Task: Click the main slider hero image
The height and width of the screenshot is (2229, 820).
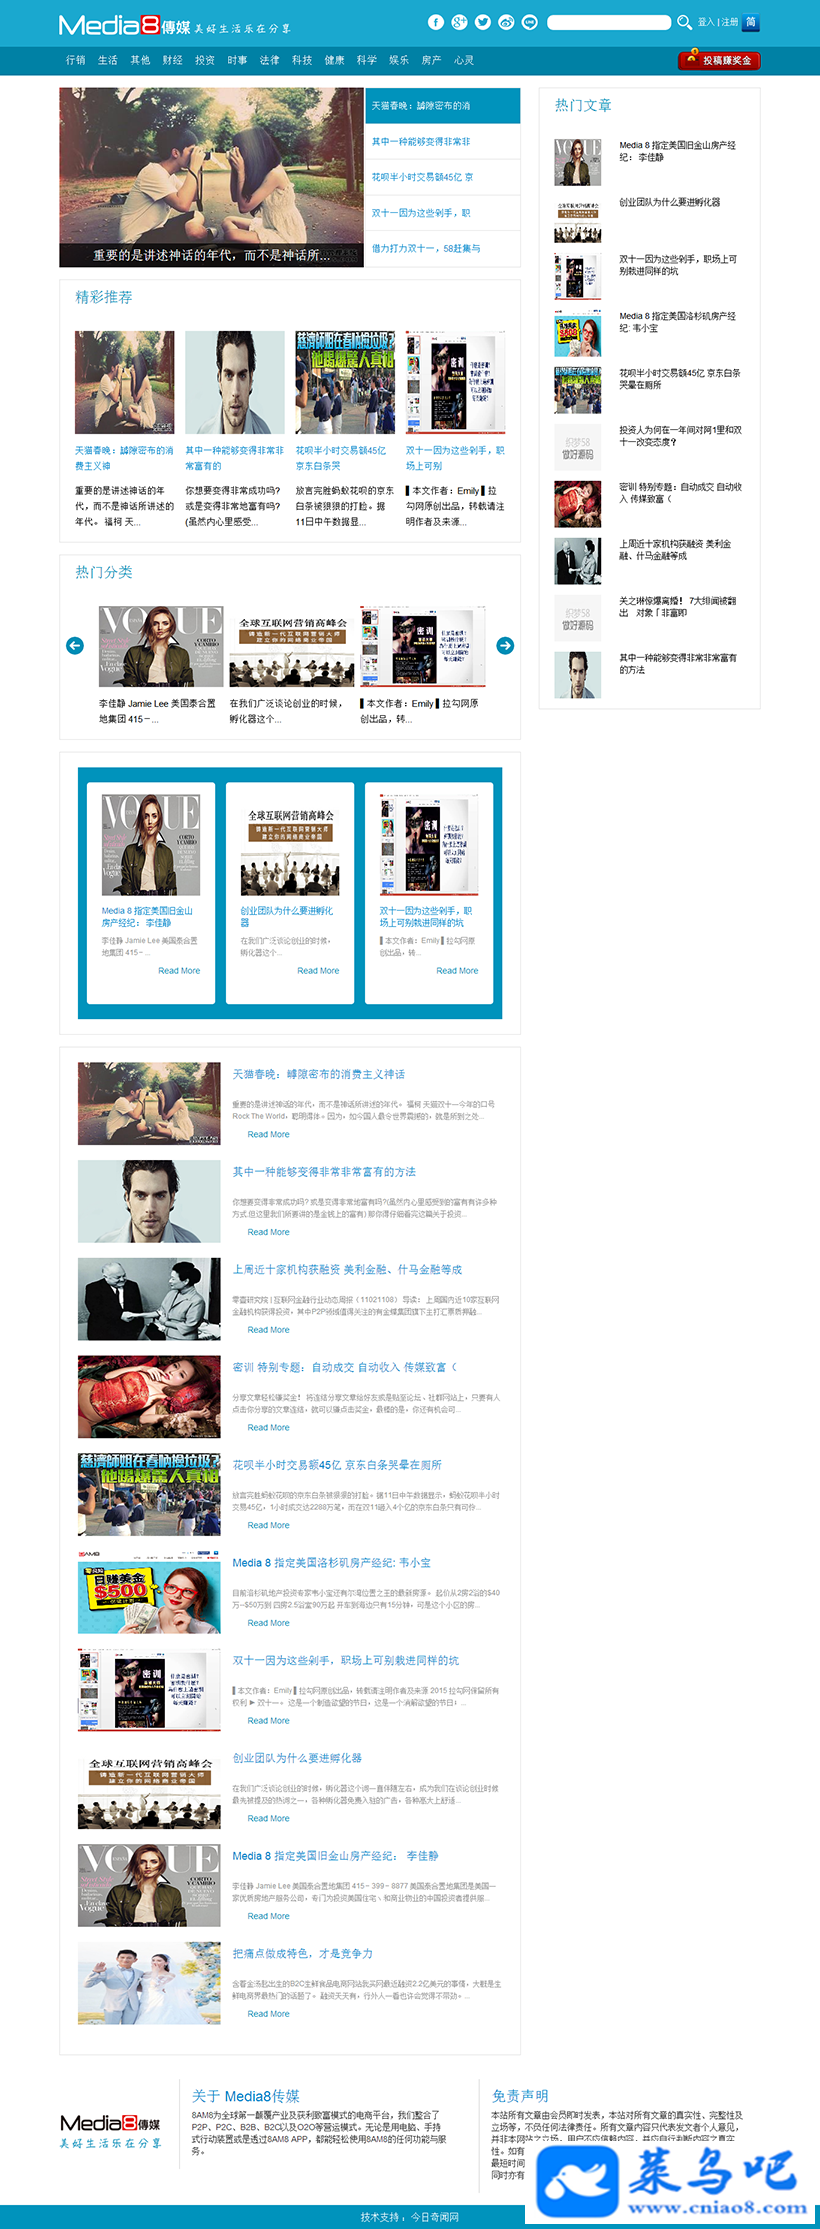Action: [x=211, y=177]
